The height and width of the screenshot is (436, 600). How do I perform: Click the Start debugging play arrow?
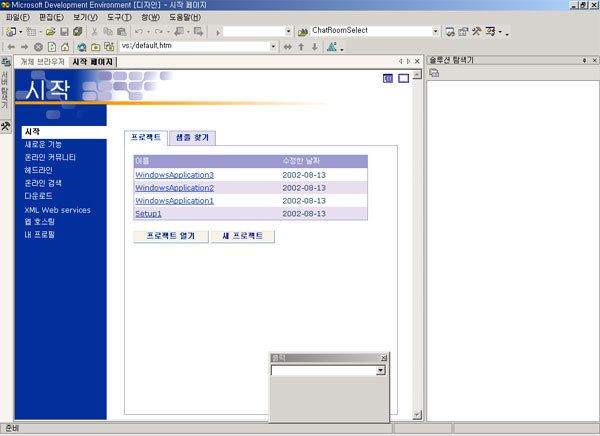point(218,33)
